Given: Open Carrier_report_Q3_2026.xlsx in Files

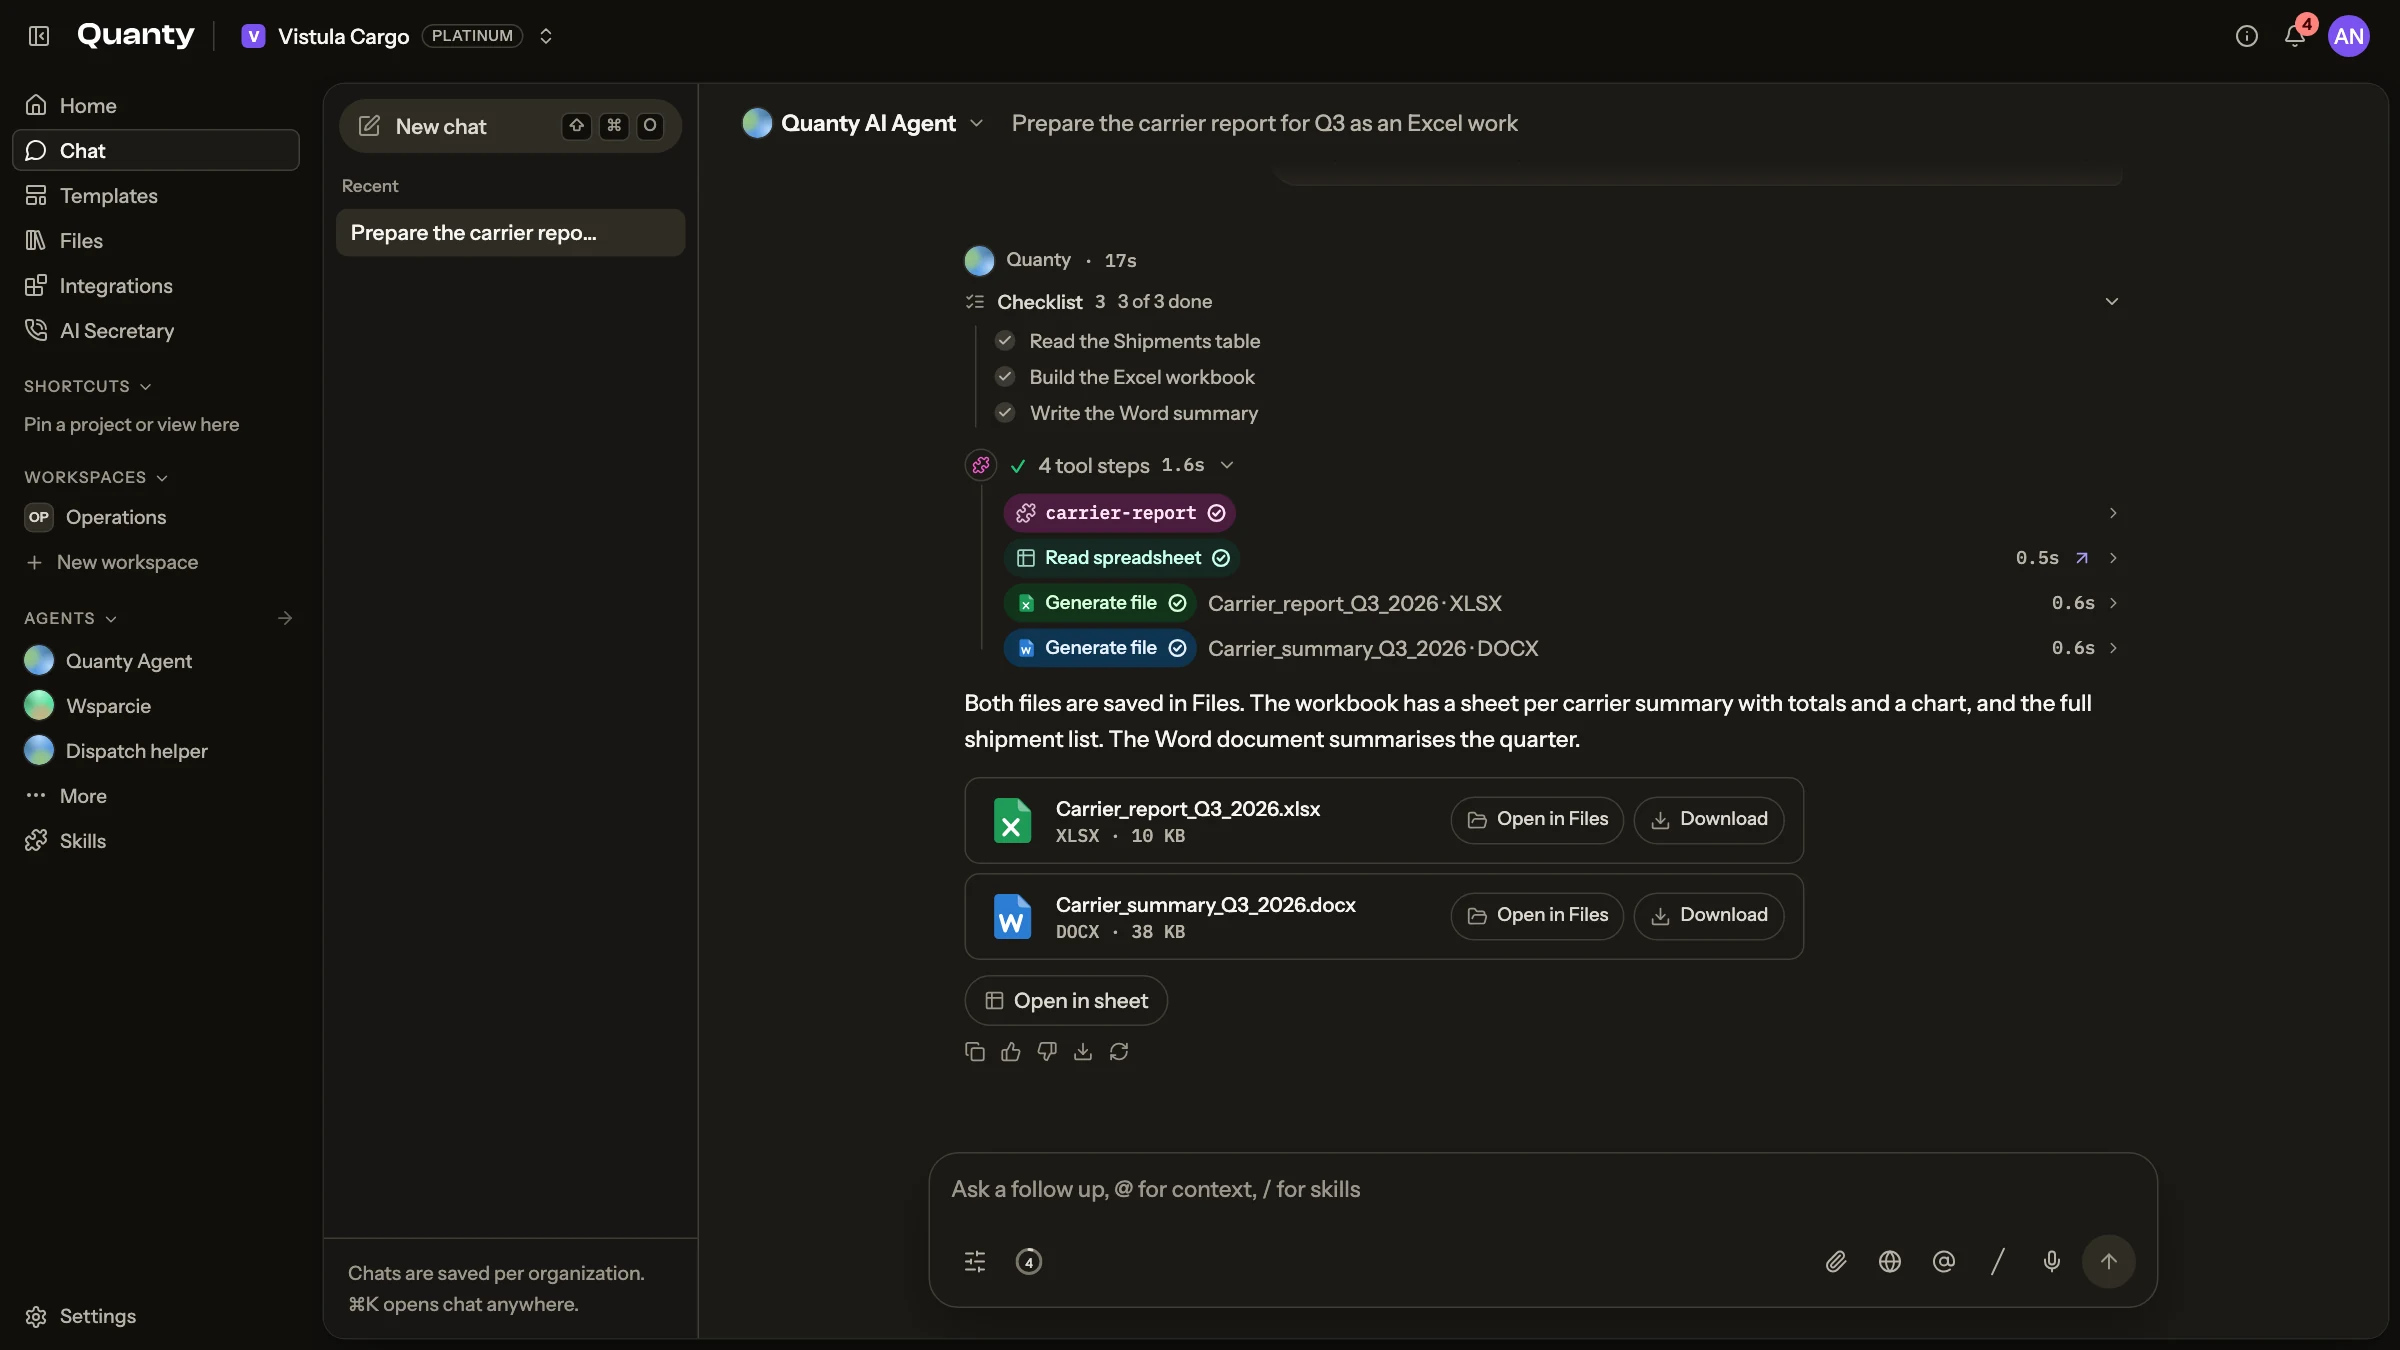Looking at the screenshot, I should pyautogui.click(x=1537, y=819).
